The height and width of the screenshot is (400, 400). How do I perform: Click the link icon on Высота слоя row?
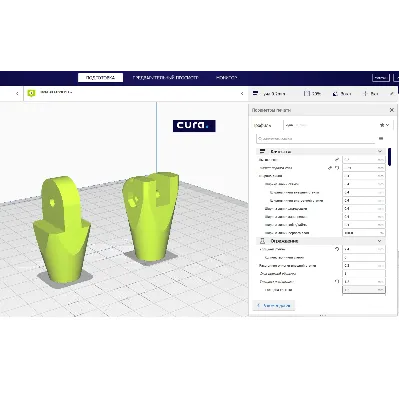[337, 160]
